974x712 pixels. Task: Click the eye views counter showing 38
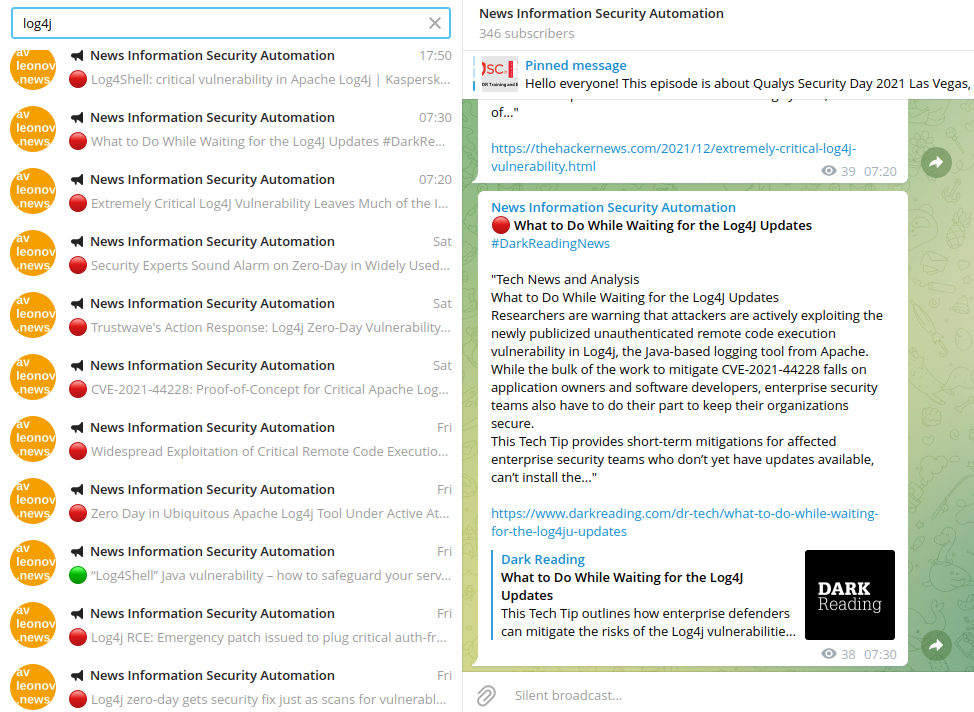point(838,654)
